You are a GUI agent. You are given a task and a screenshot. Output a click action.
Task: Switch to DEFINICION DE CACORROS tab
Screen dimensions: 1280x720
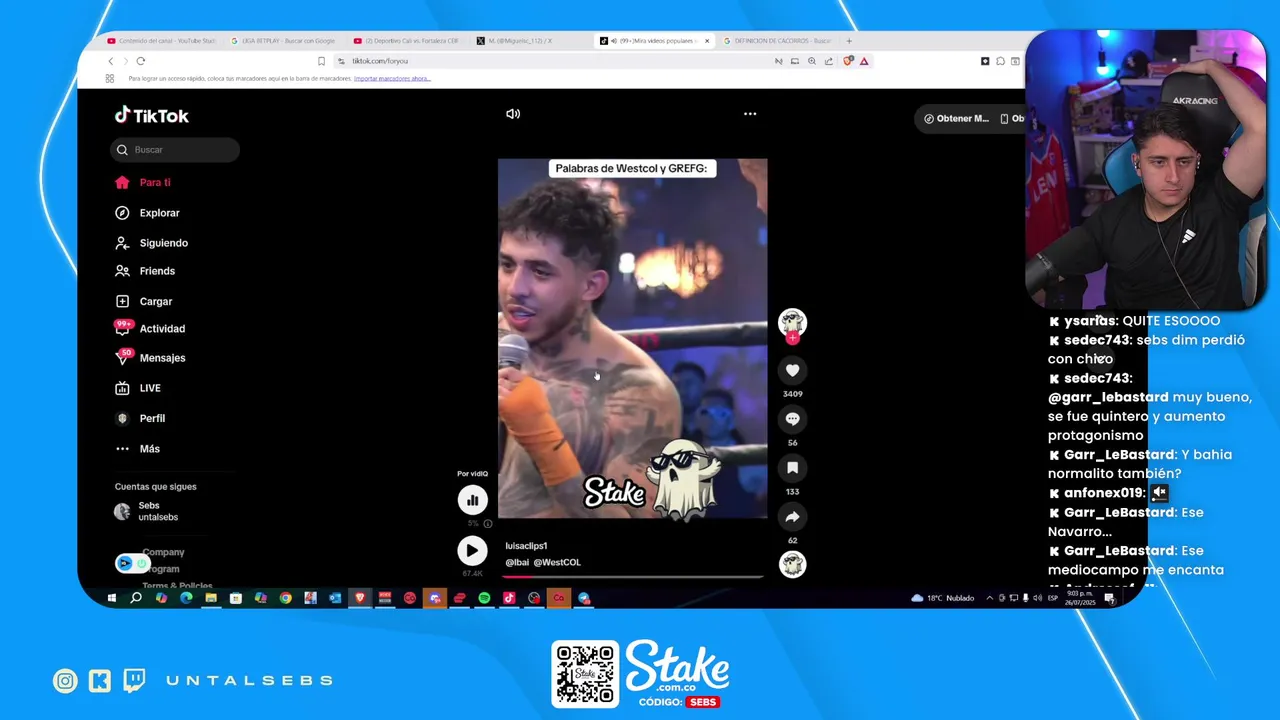pyautogui.click(x=776, y=41)
